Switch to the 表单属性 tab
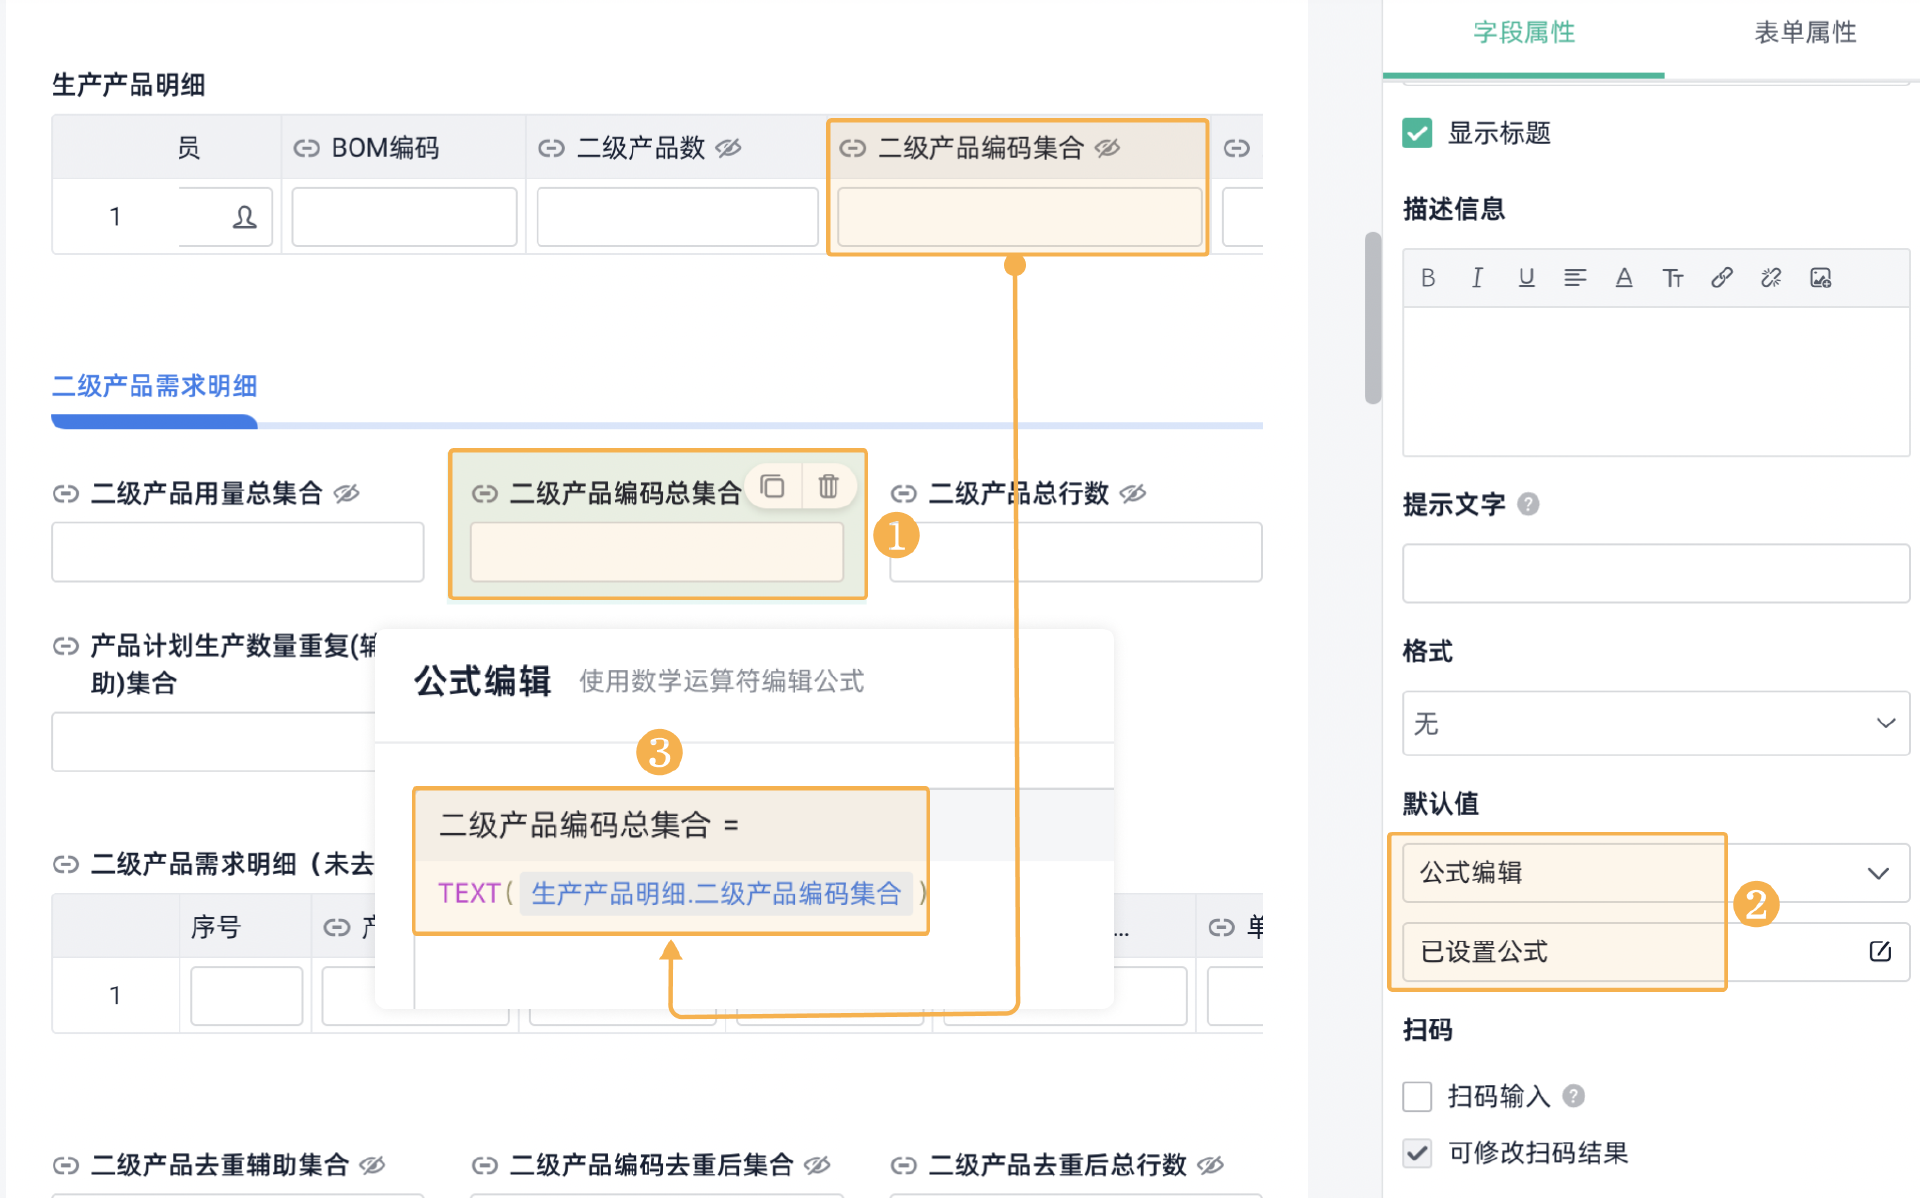This screenshot has width=1920, height=1198. coord(1804,33)
